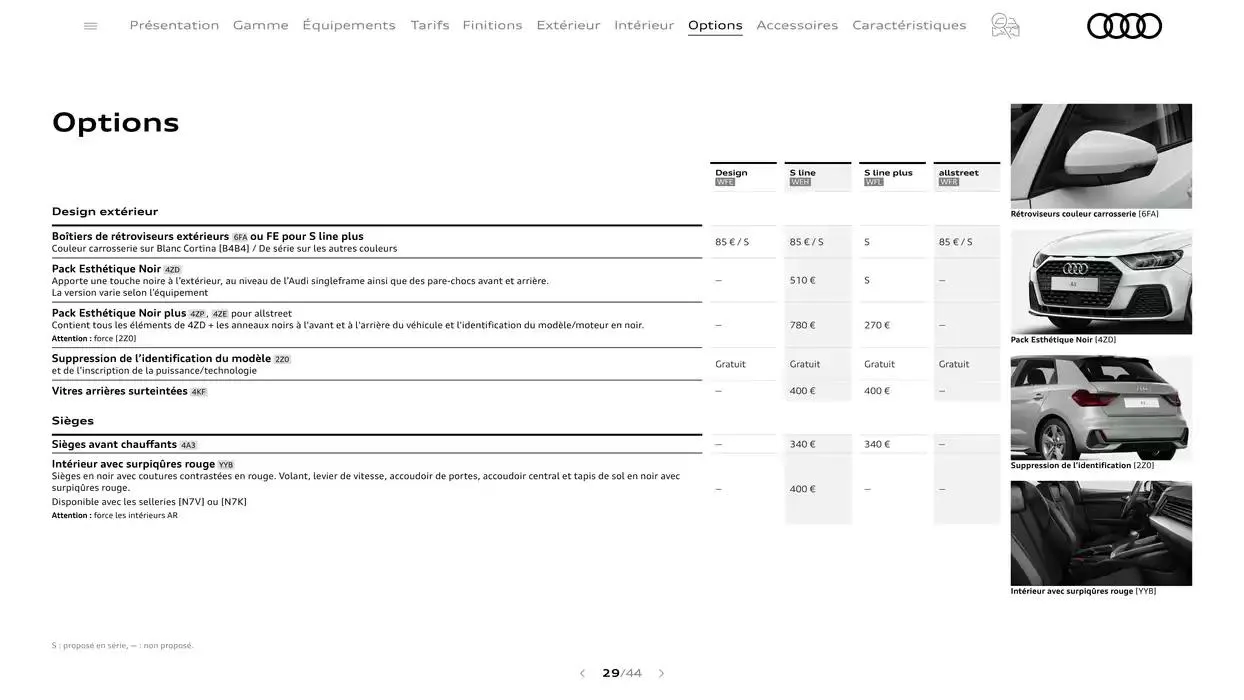Select the Finitions tab
This screenshot has width=1244, height=700.
pyautogui.click(x=492, y=25)
